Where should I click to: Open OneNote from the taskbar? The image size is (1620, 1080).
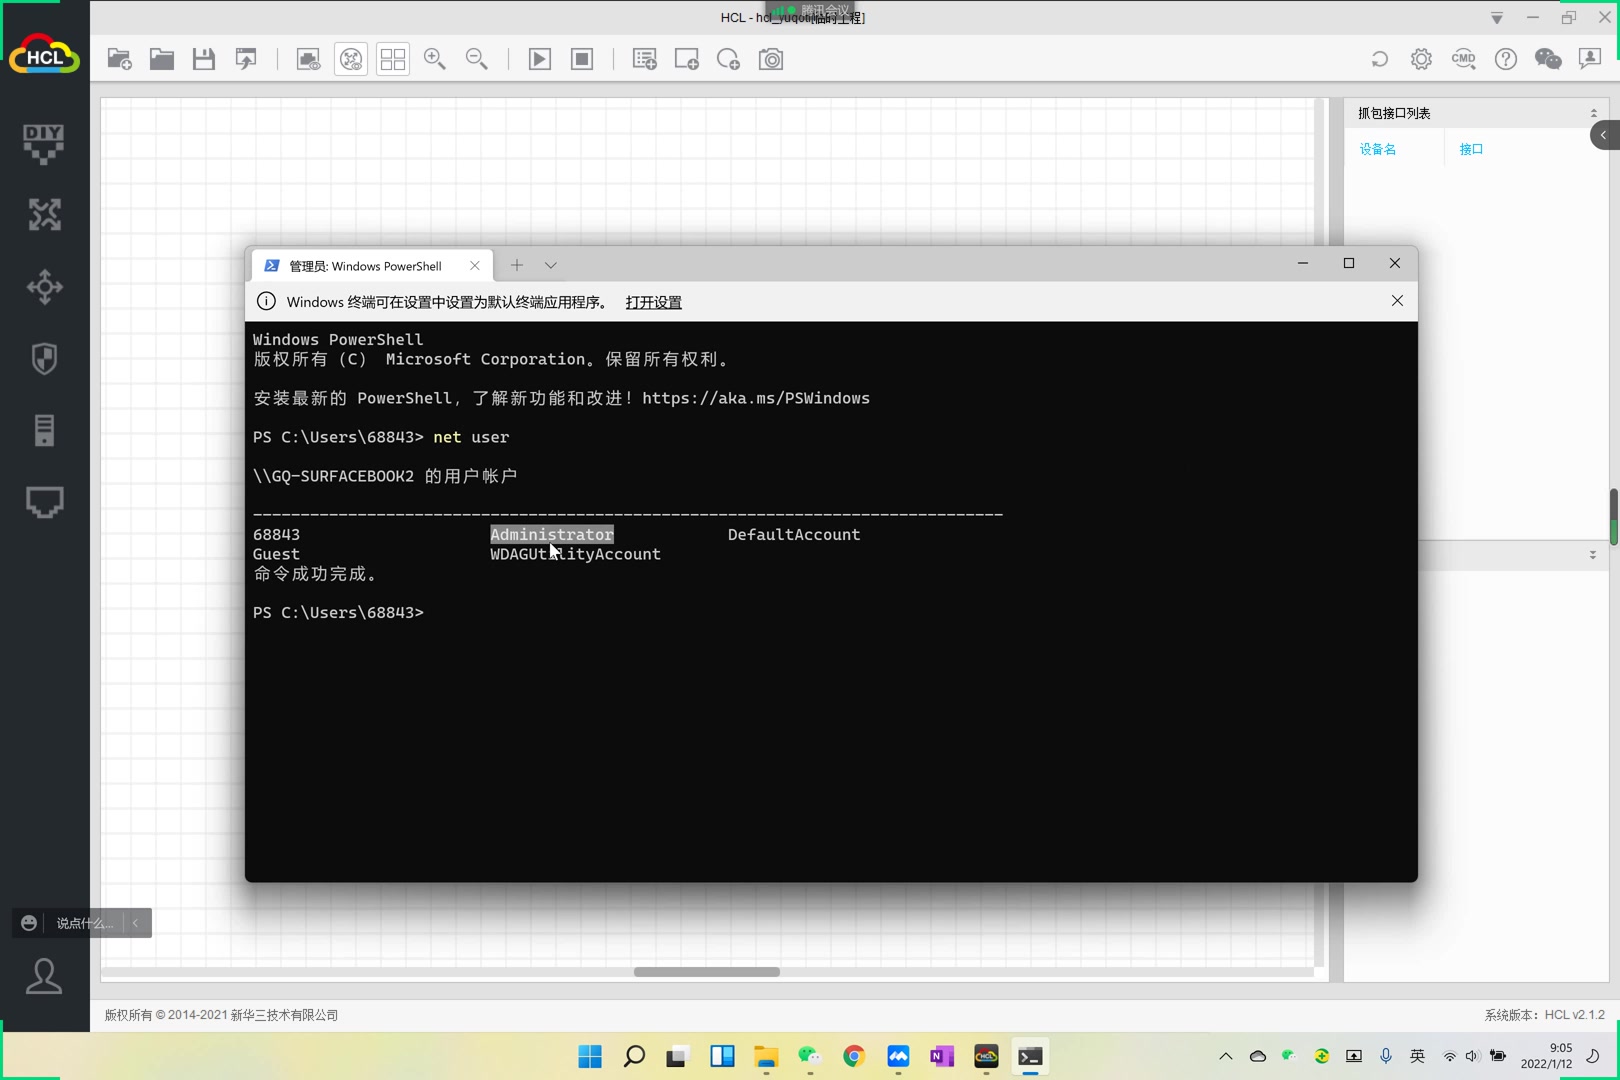[942, 1056]
